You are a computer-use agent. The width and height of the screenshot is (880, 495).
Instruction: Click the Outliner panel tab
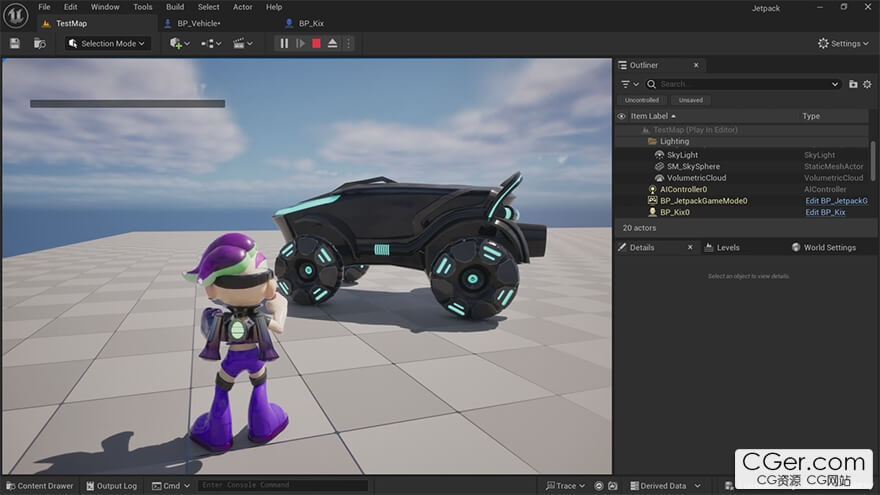coord(643,65)
